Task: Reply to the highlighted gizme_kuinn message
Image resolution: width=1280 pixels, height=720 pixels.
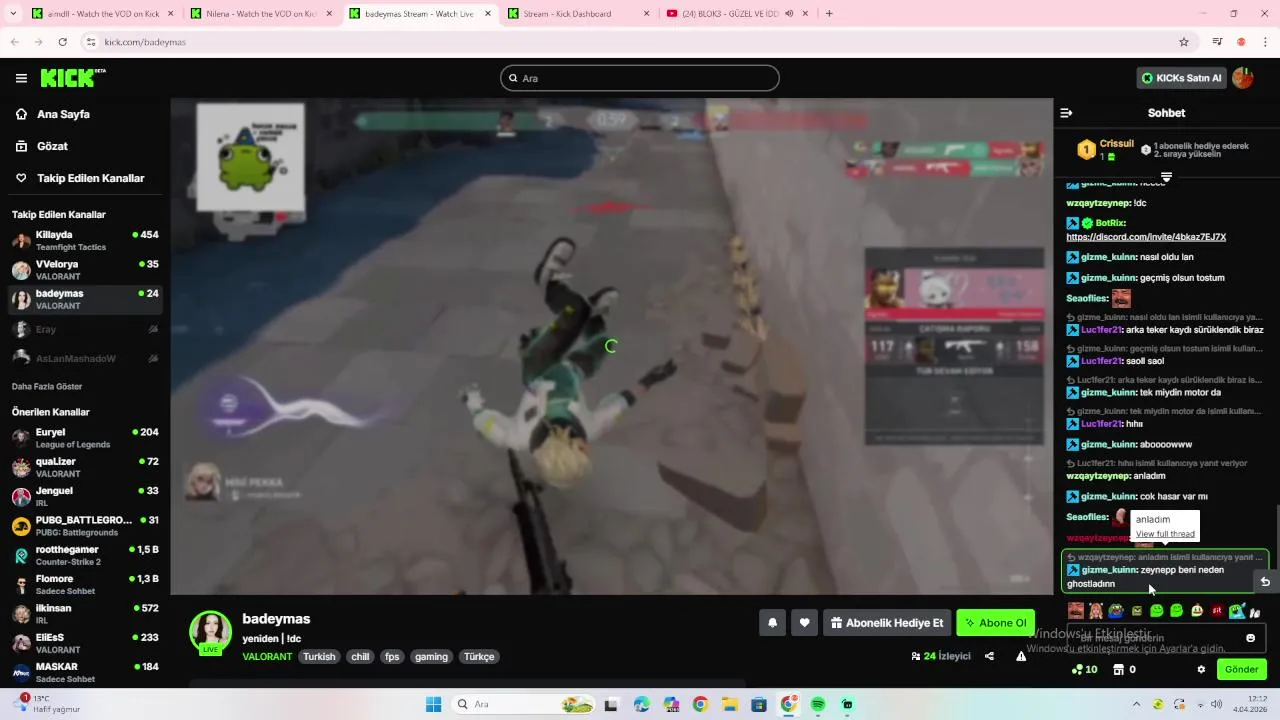Action: pos(1265,581)
